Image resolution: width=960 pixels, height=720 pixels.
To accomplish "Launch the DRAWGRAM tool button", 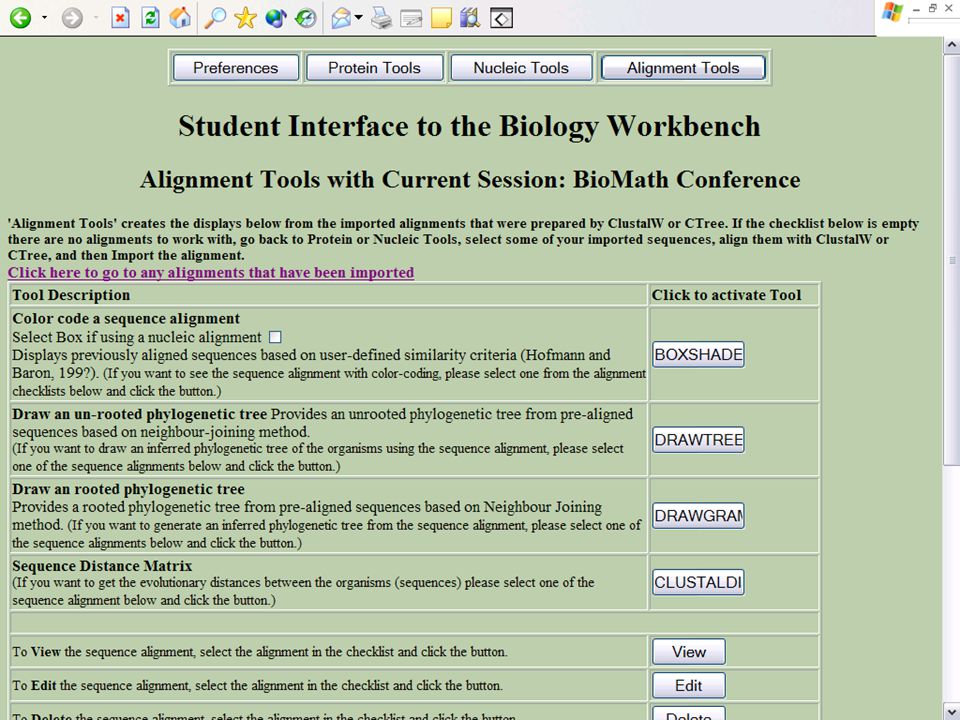I will pyautogui.click(x=698, y=516).
